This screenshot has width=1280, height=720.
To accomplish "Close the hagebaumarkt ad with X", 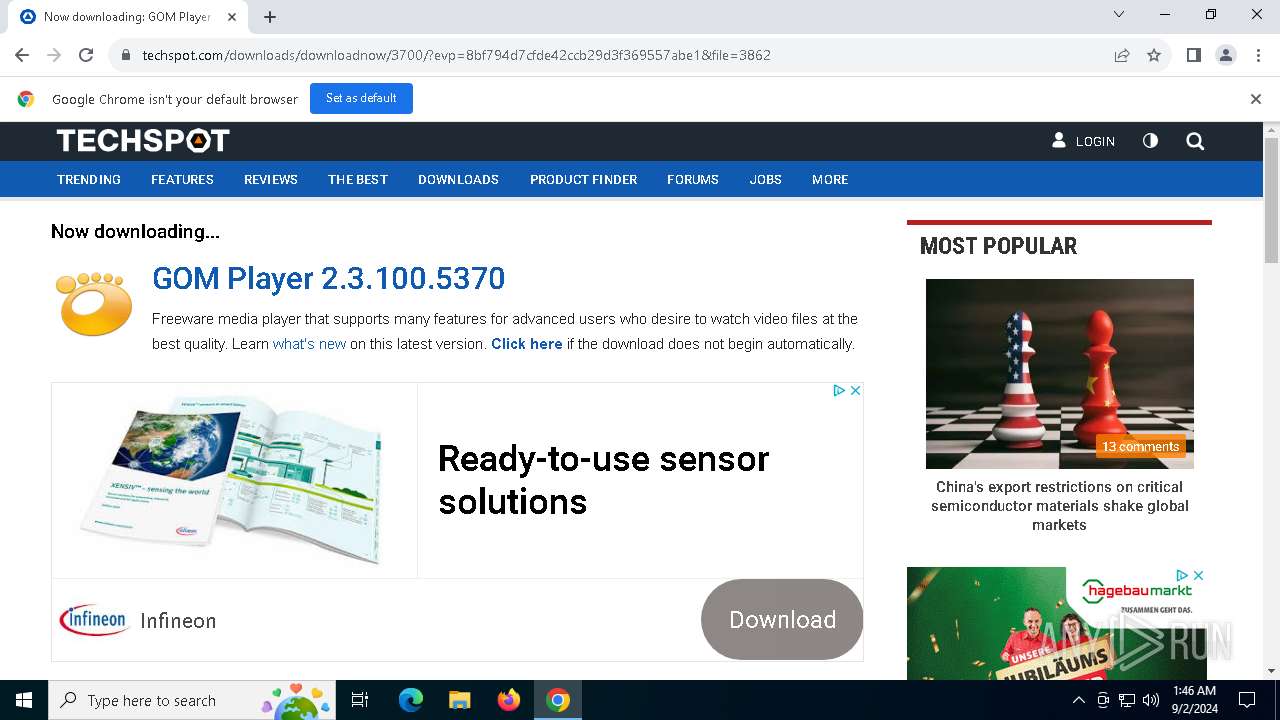I will click(1198, 575).
